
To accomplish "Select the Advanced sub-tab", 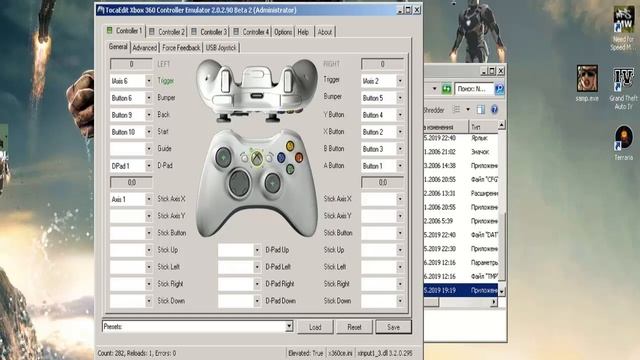I will click(x=144, y=48).
